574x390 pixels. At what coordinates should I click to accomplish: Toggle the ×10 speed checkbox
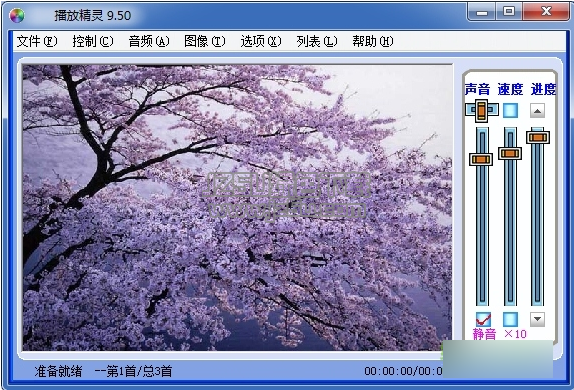510,319
